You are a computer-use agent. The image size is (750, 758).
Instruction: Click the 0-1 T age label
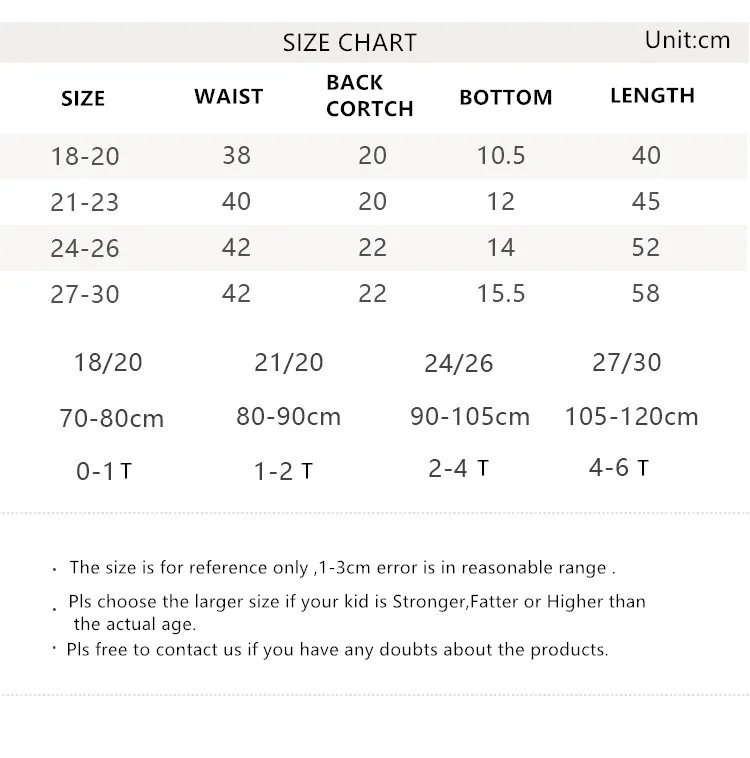(x=104, y=471)
